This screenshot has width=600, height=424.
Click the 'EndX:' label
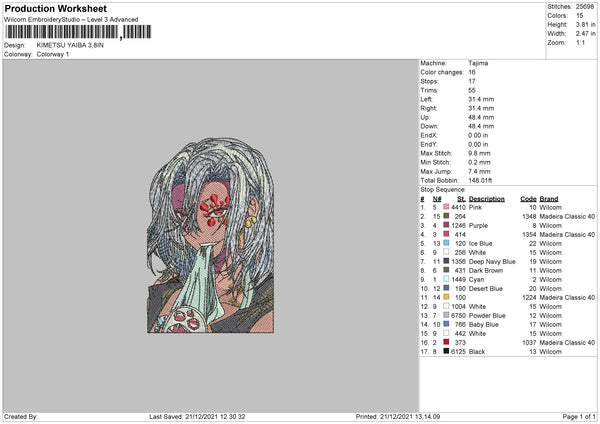429,135
